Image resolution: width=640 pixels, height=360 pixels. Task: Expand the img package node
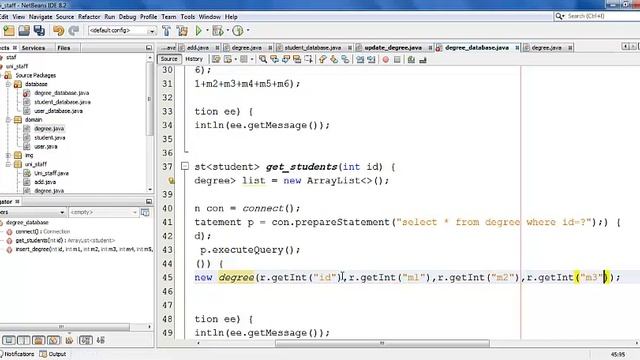(x=8, y=155)
